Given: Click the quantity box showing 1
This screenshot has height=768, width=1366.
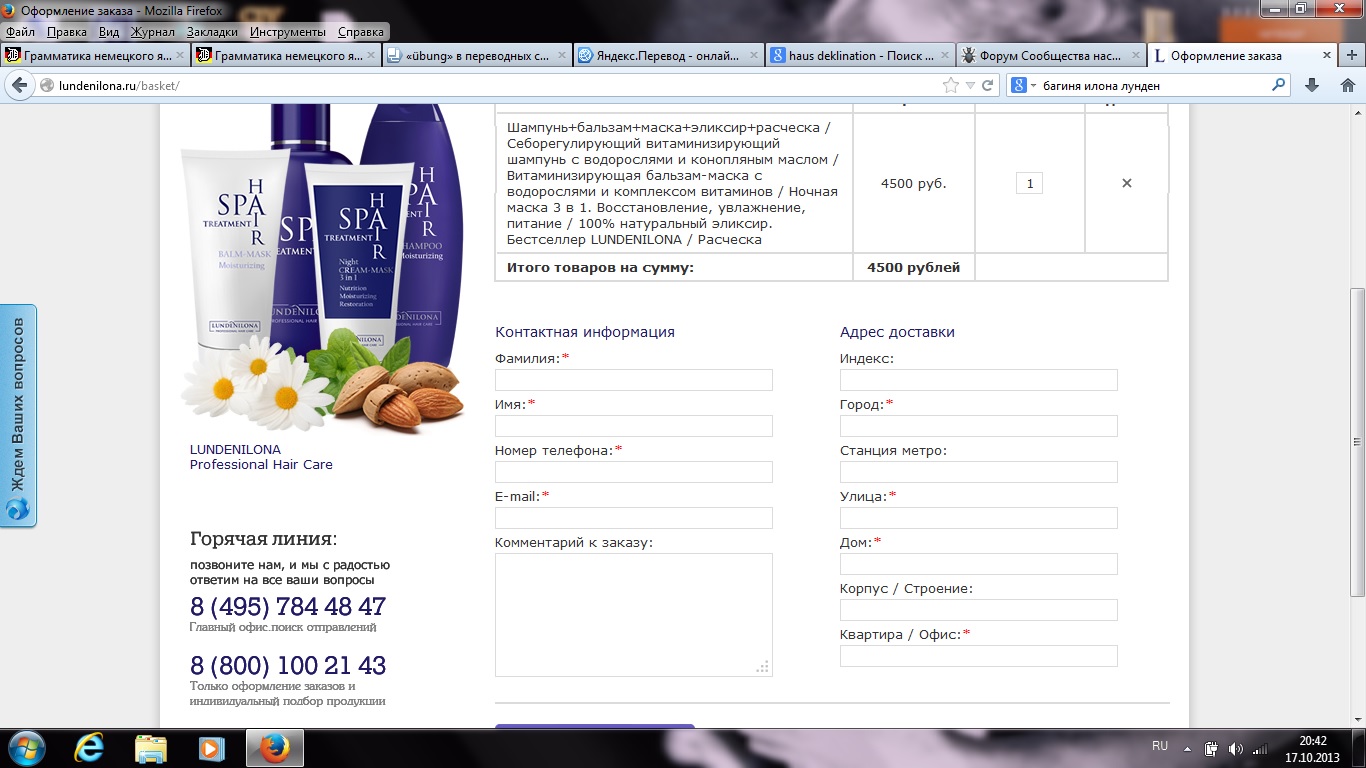Looking at the screenshot, I should pos(1029,183).
